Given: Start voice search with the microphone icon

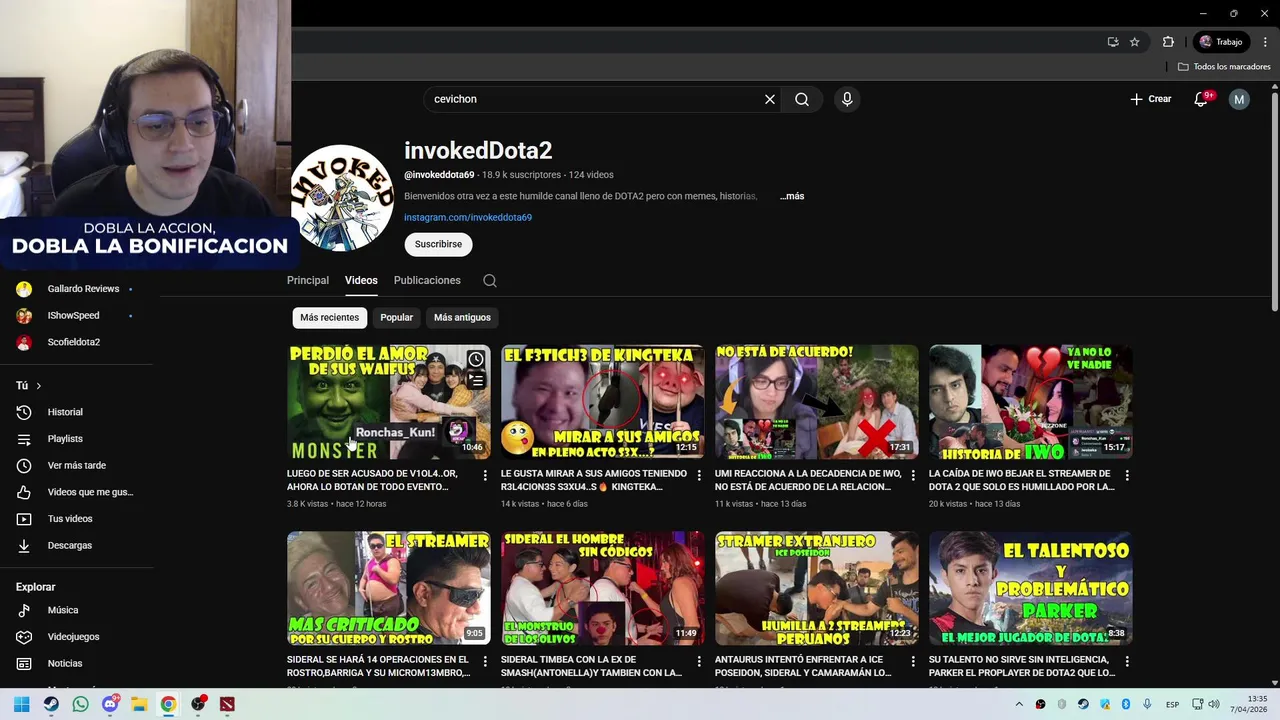Looking at the screenshot, I should [x=847, y=99].
